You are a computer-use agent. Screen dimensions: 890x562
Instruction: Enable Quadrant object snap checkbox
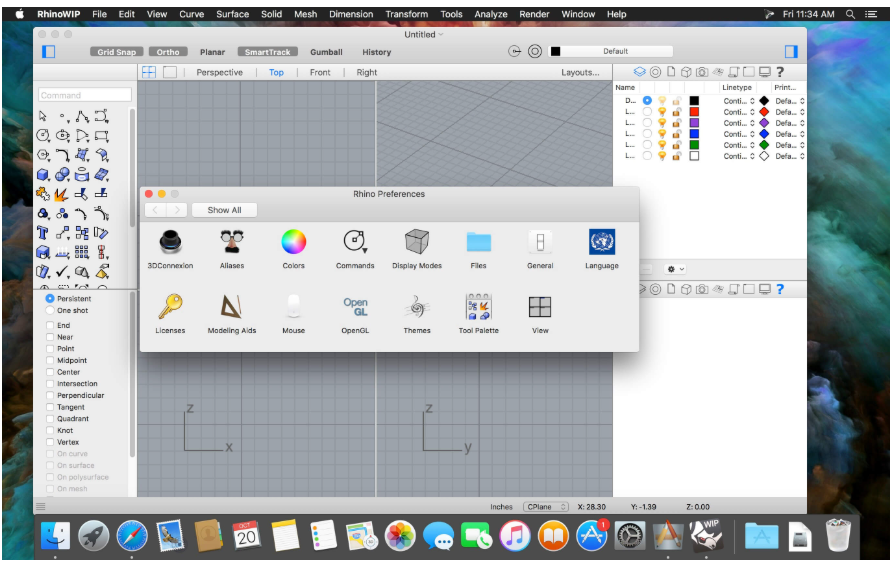click(x=50, y=419)
